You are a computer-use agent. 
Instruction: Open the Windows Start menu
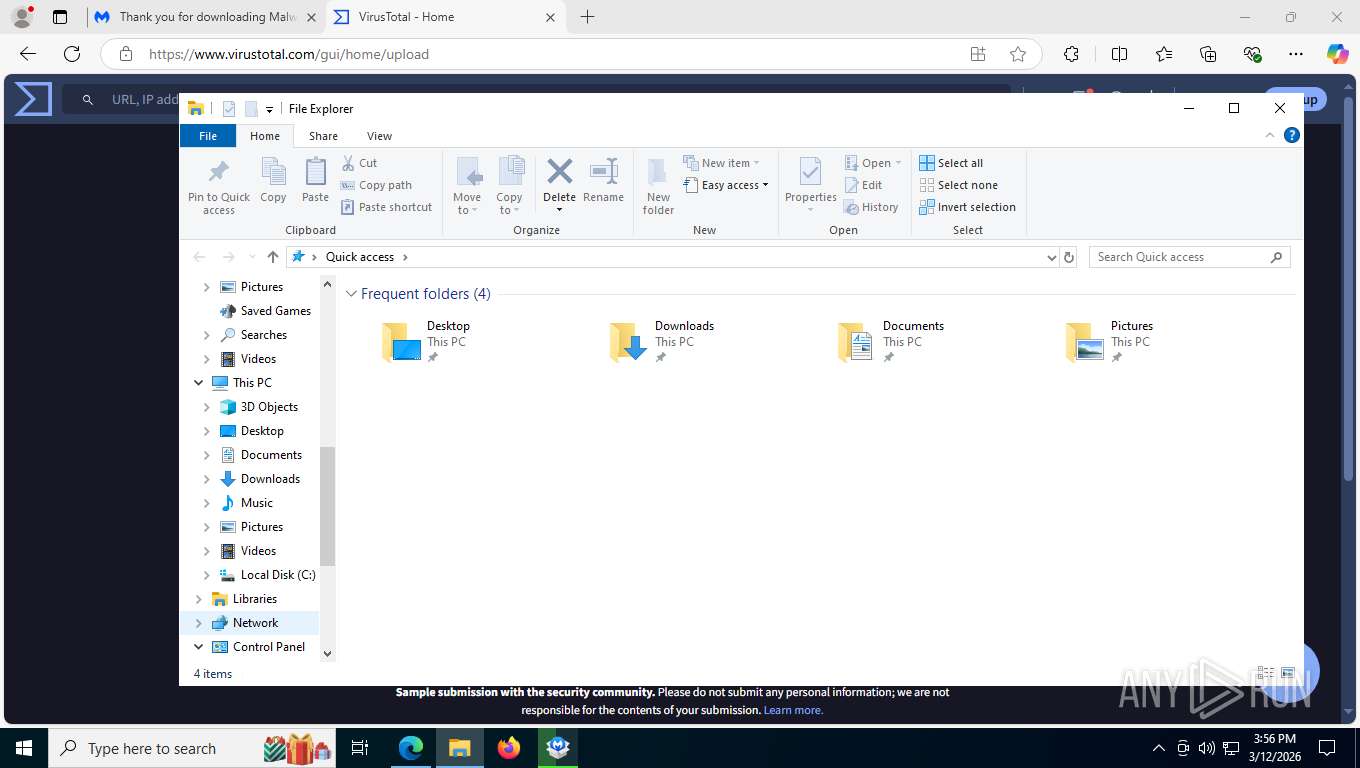(23, 748)
